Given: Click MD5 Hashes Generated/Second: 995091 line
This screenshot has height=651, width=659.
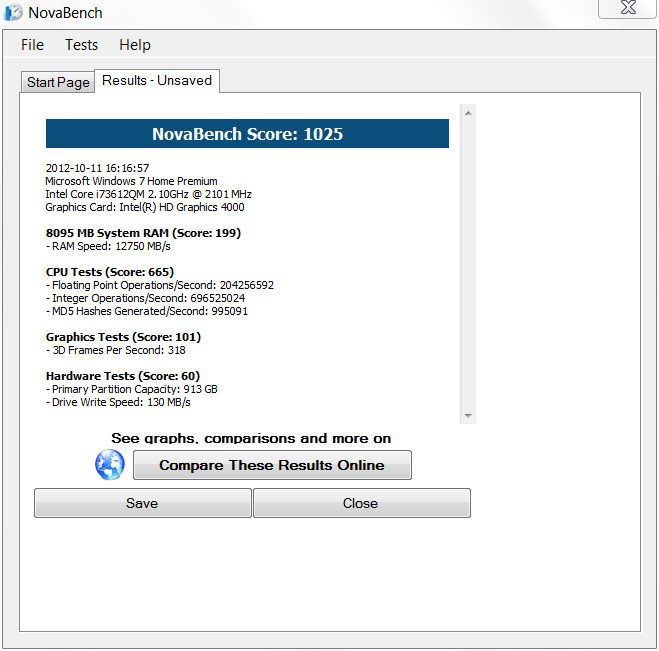Looking at the screenshot, I should (x=147, y=311).
